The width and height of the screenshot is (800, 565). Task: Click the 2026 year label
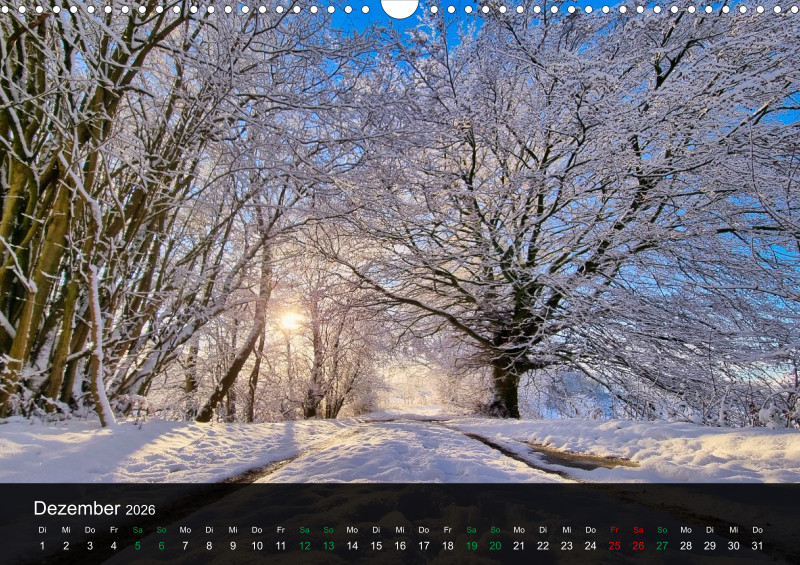click(141, 510)
